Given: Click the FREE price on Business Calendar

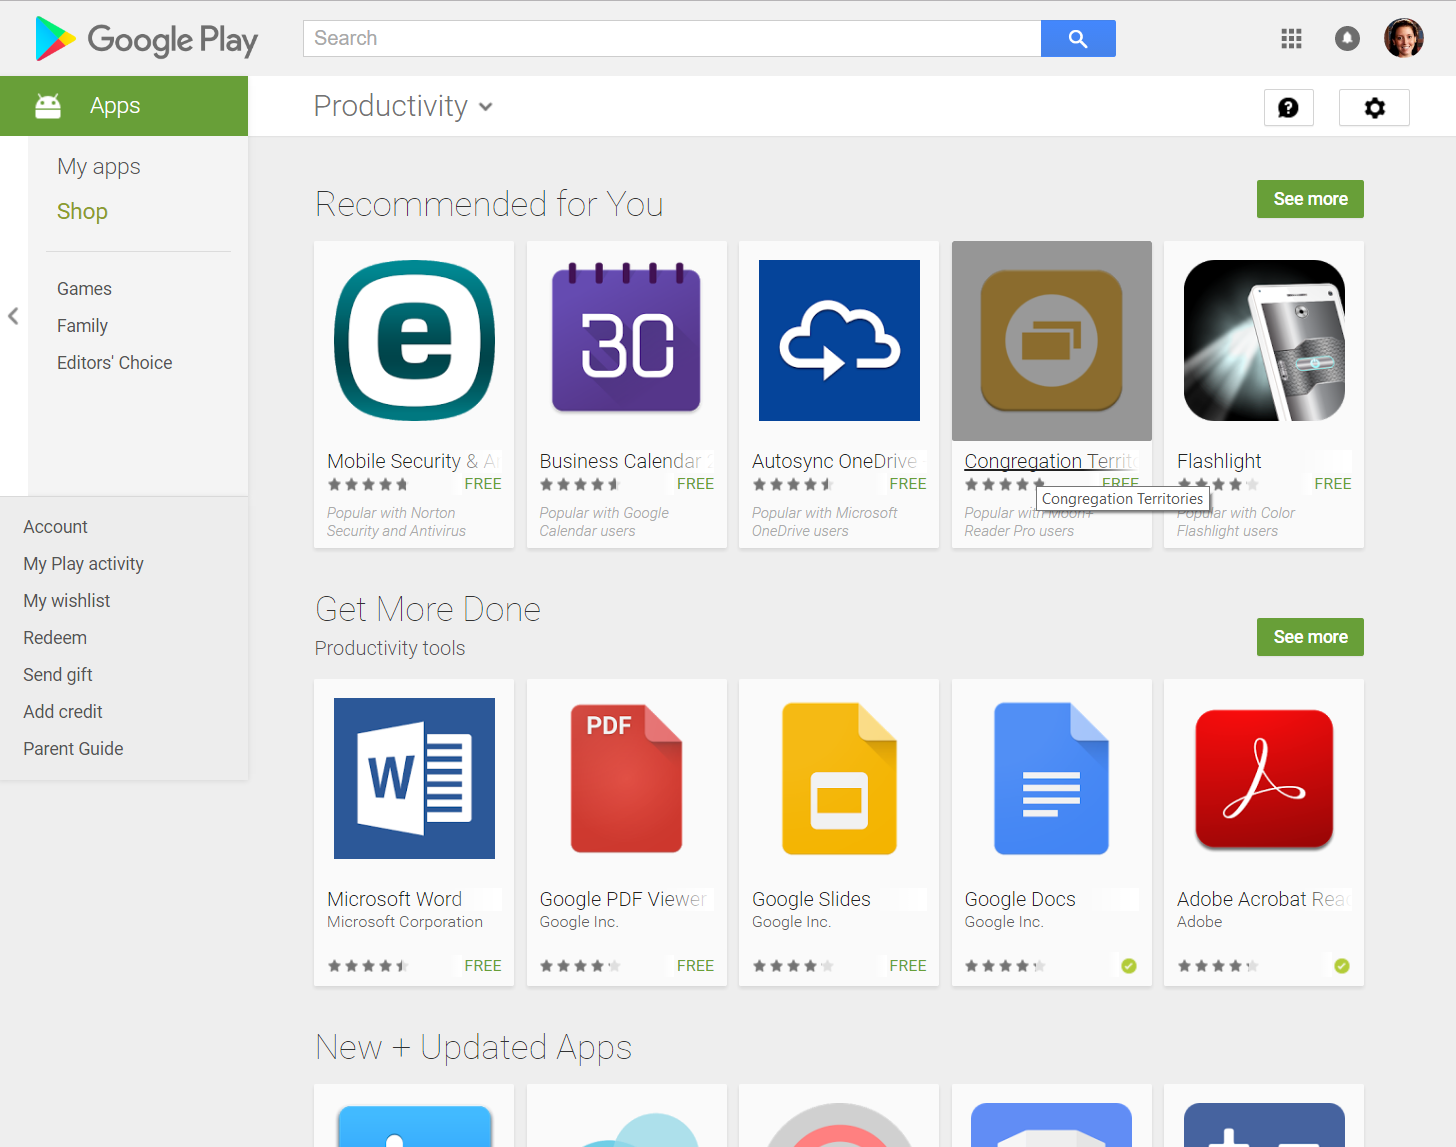Looking at the screenshot, I should point(695,484).
